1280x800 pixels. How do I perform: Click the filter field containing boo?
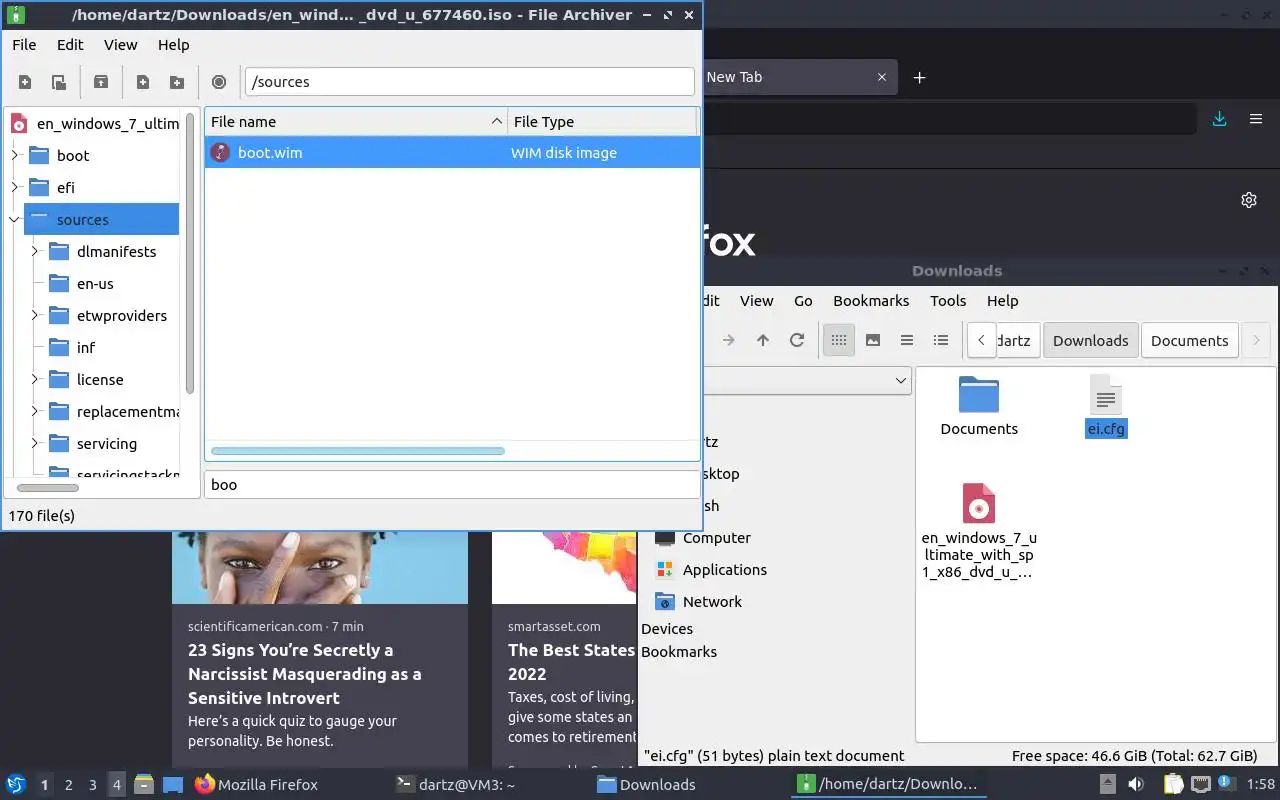pyautogui.click(x=452, y=484)
